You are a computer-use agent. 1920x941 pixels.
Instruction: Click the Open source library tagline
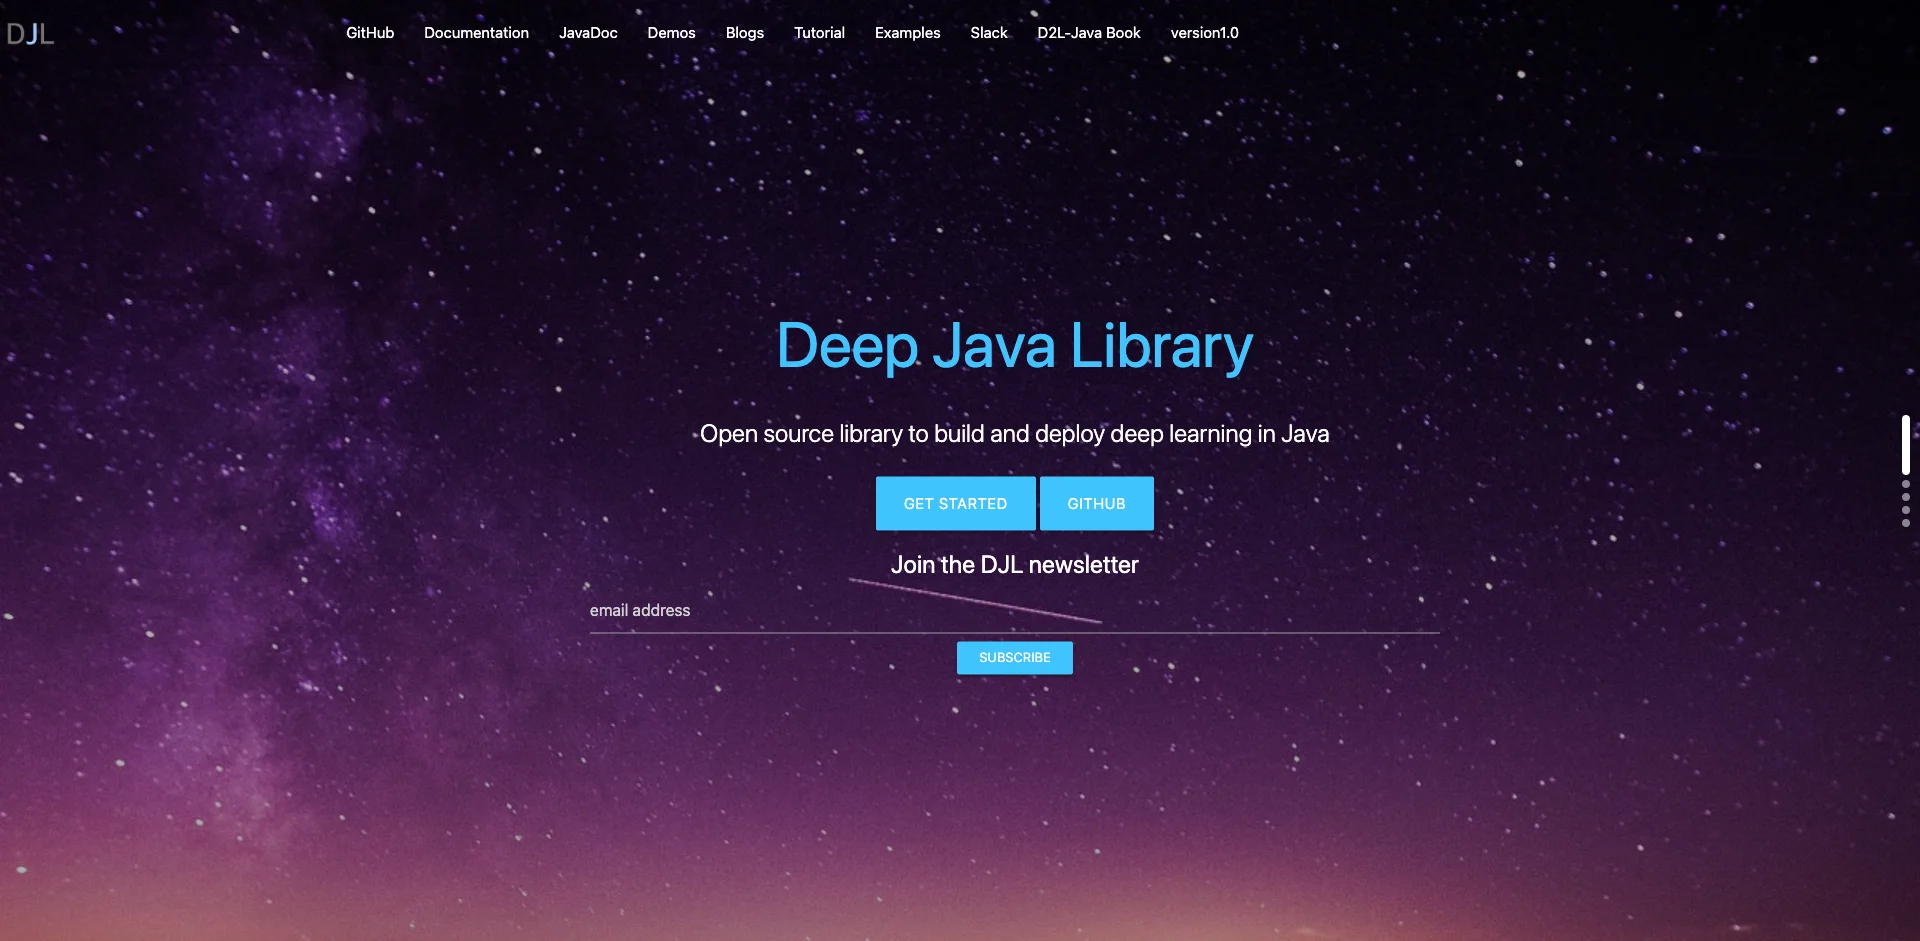coord(1015,434)
